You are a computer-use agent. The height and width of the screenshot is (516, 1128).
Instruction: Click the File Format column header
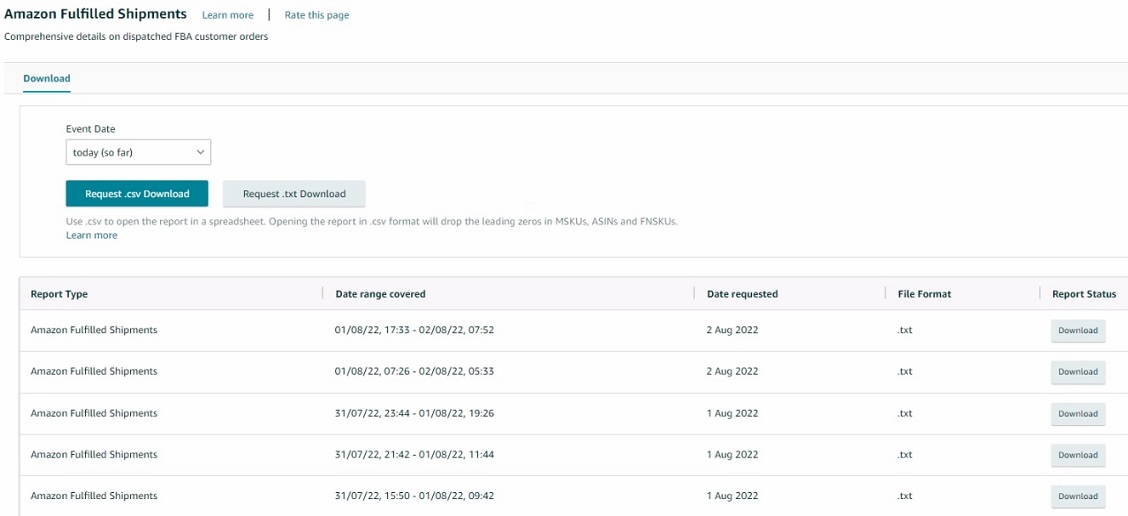click(924, 294)
